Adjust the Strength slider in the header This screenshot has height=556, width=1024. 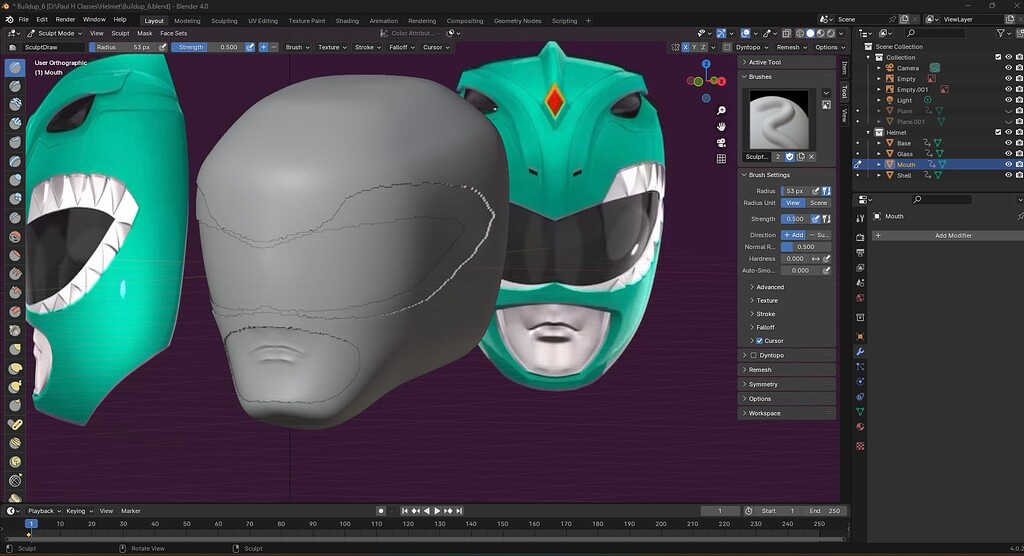click(208, 47)
